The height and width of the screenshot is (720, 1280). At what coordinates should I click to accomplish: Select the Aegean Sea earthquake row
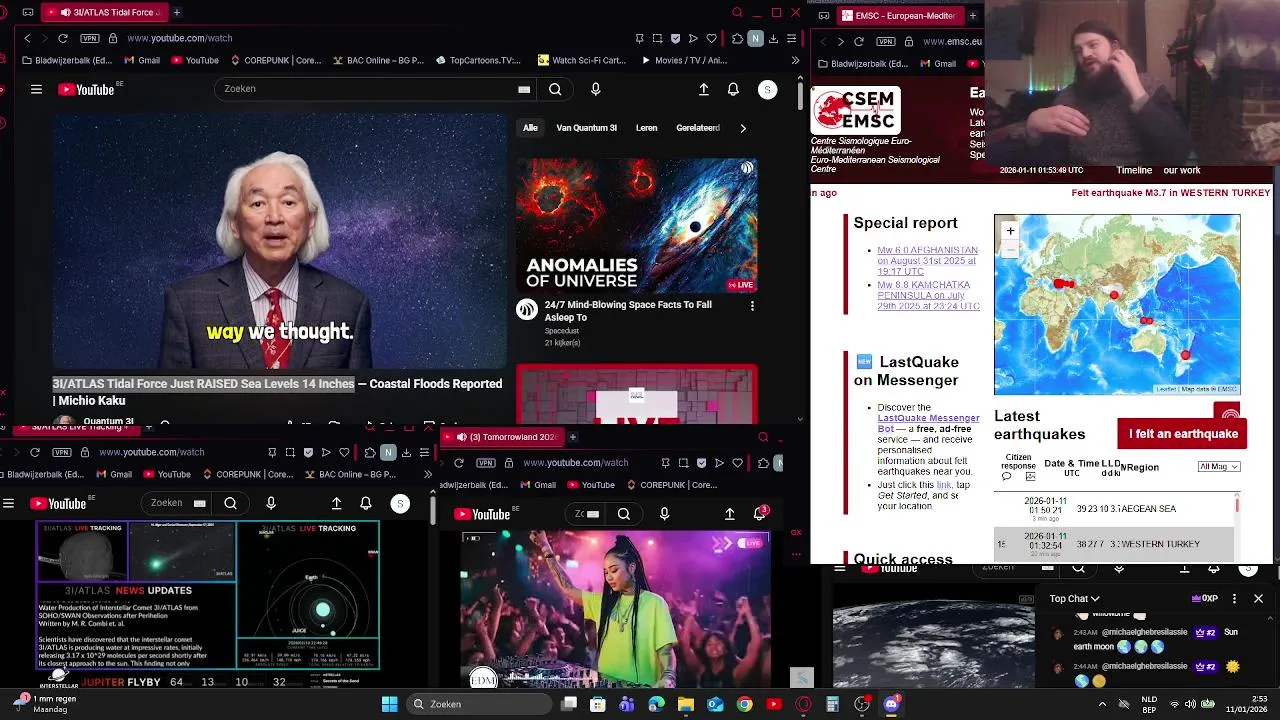1116,508
